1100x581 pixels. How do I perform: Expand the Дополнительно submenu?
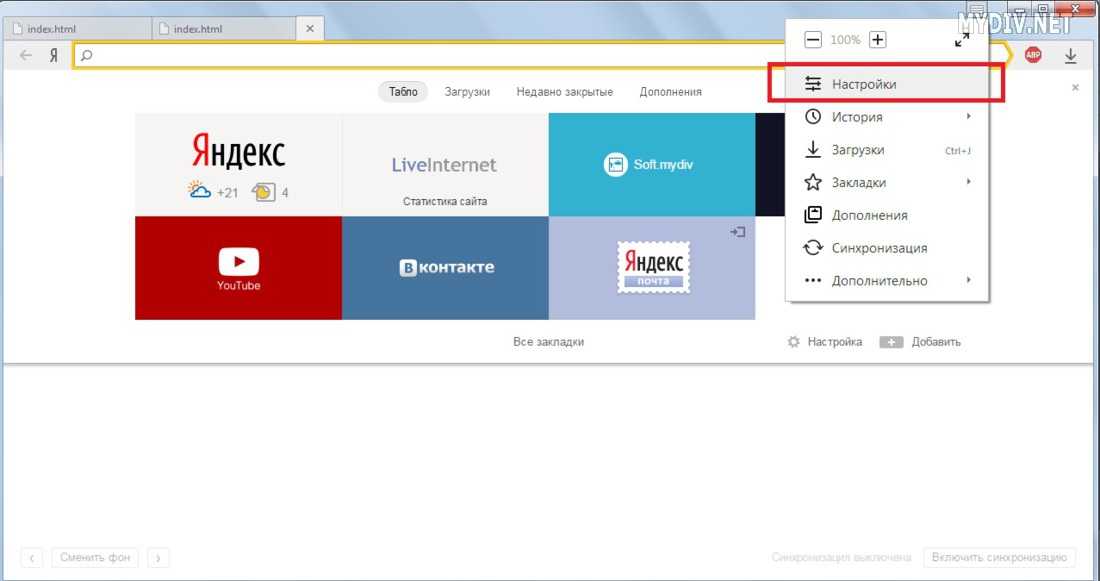point(887,281)
